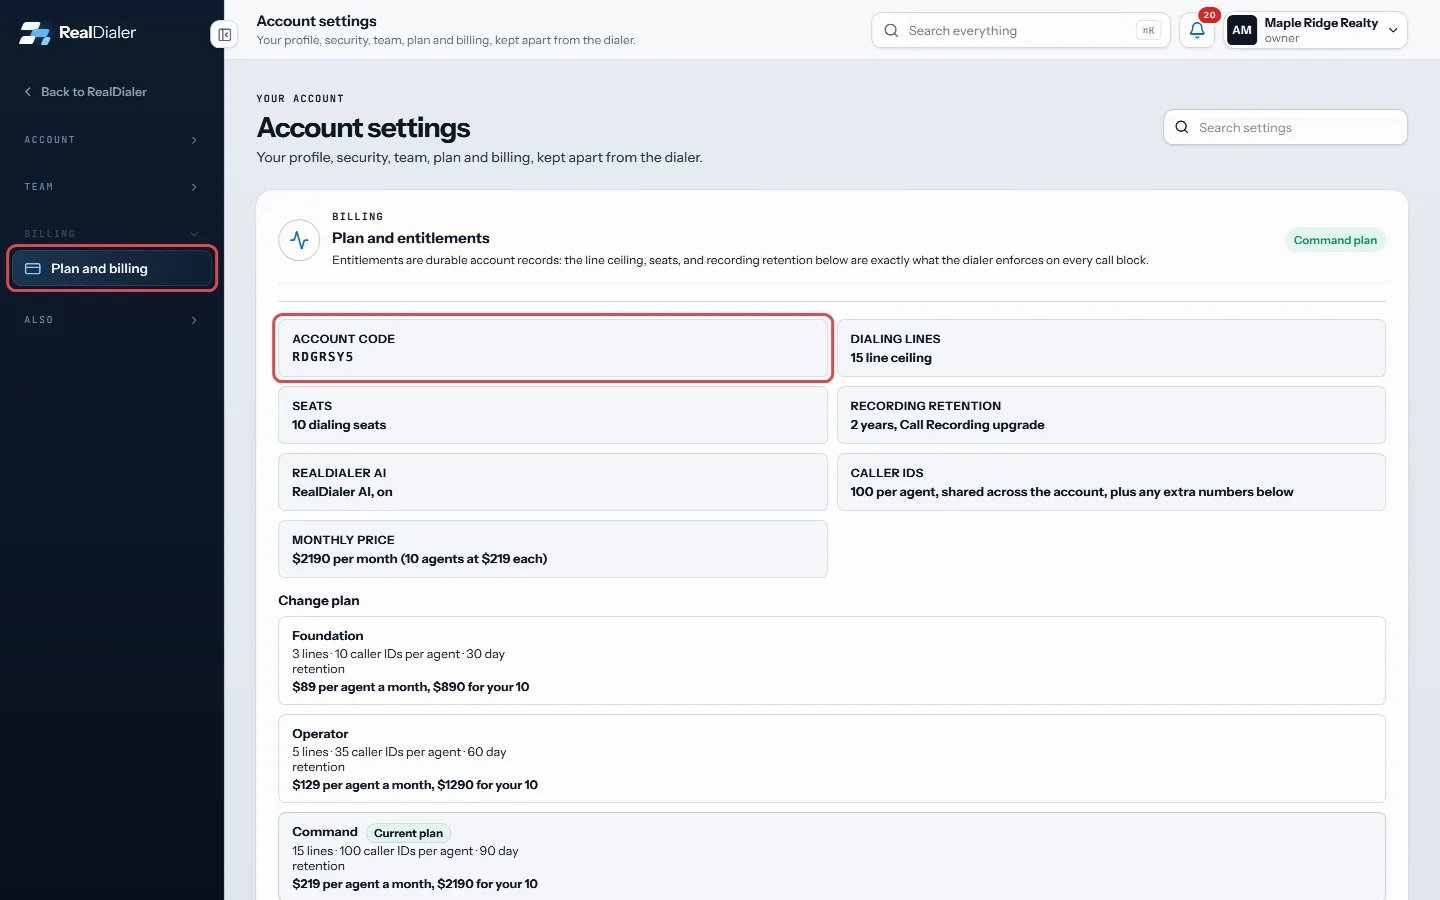Click the magnifier icon in Search everything
Viewport: 1440px width, 900px height.
click(891, 30)
